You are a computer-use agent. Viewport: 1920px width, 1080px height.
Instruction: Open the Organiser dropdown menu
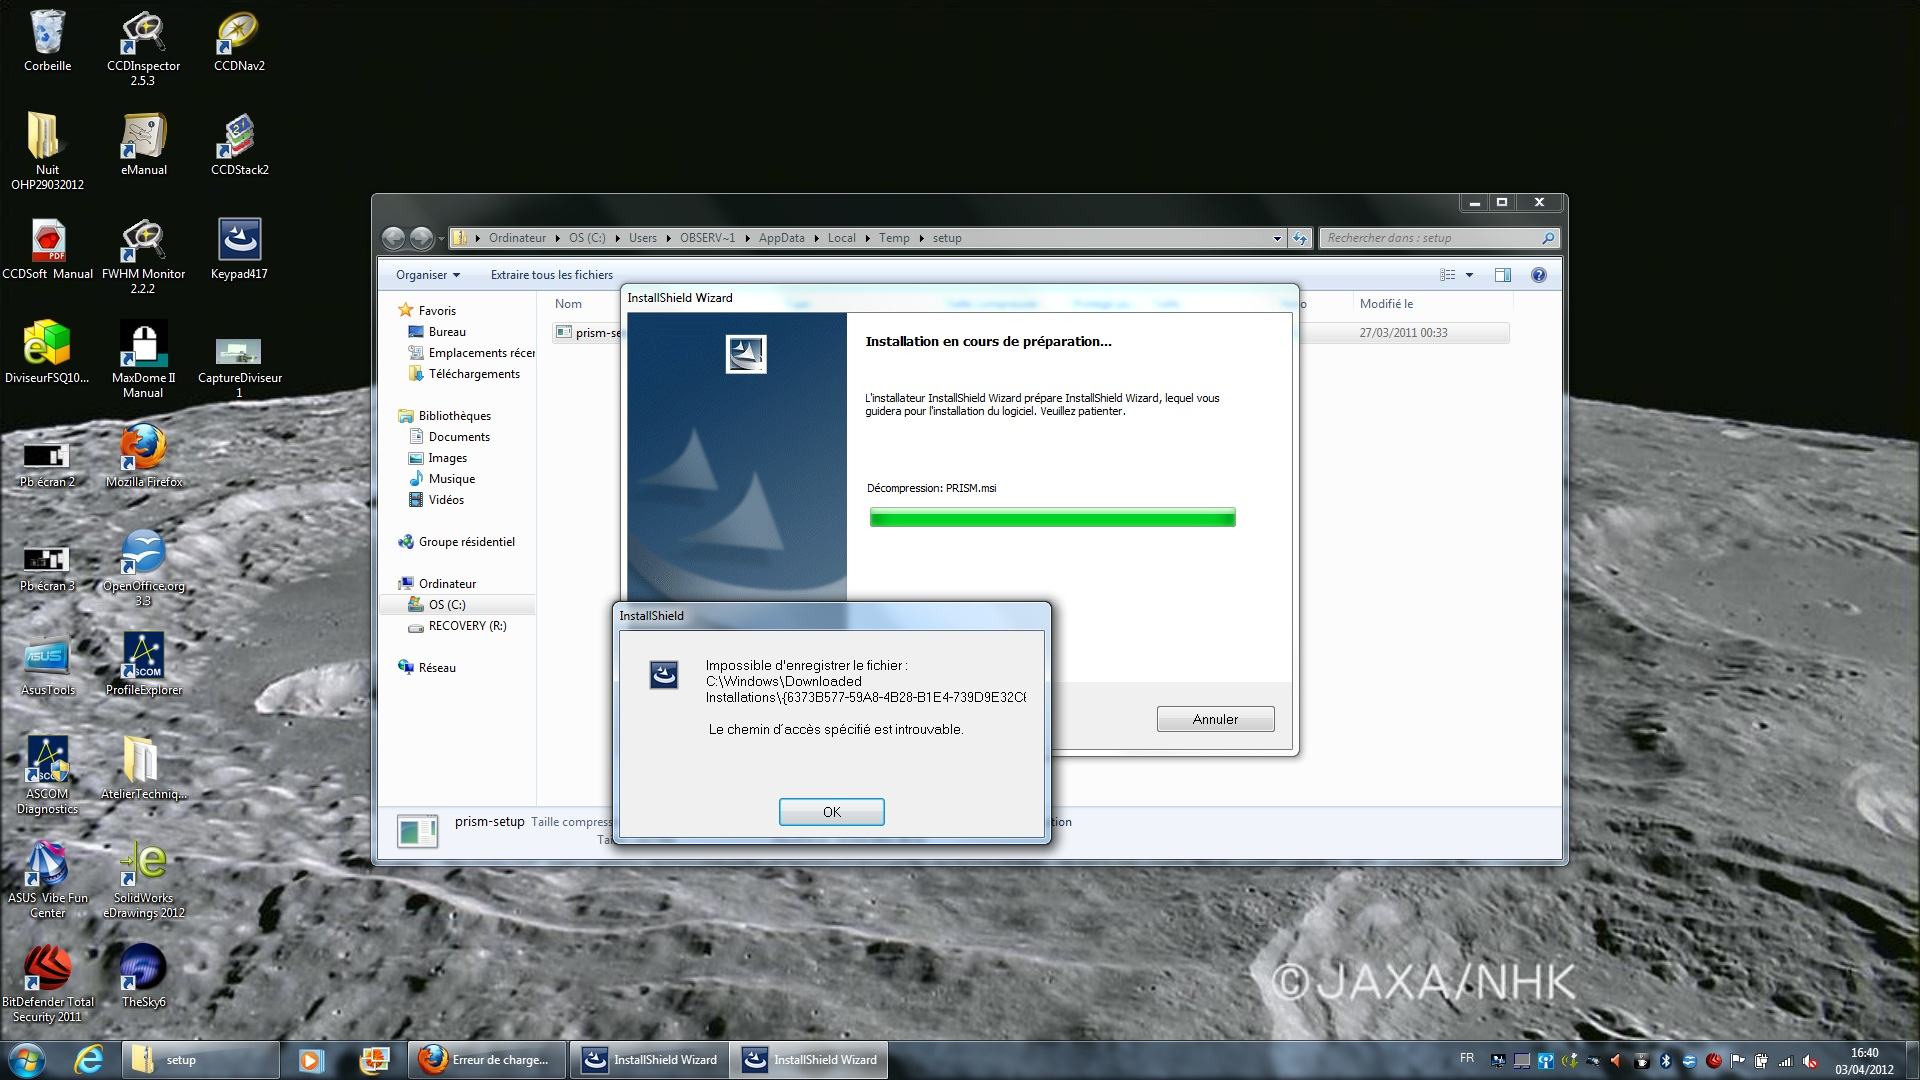point(427,275)
